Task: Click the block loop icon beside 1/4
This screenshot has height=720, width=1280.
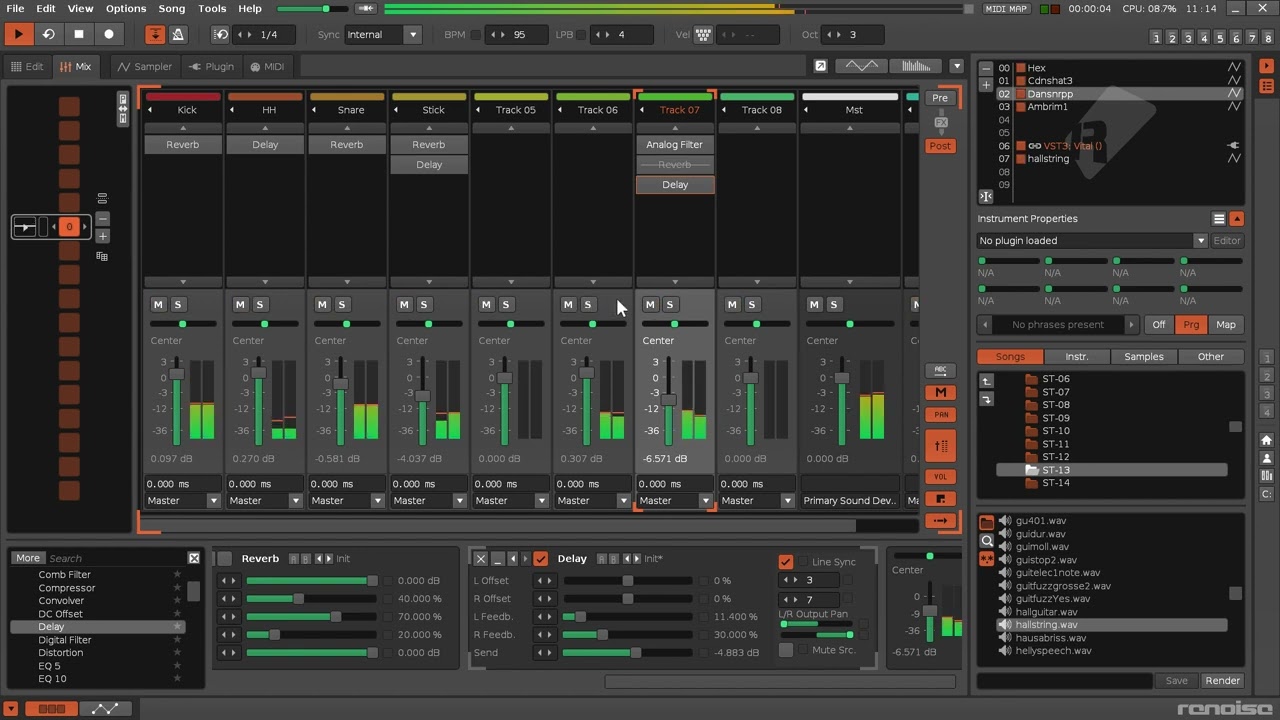Action: [221, 34]
